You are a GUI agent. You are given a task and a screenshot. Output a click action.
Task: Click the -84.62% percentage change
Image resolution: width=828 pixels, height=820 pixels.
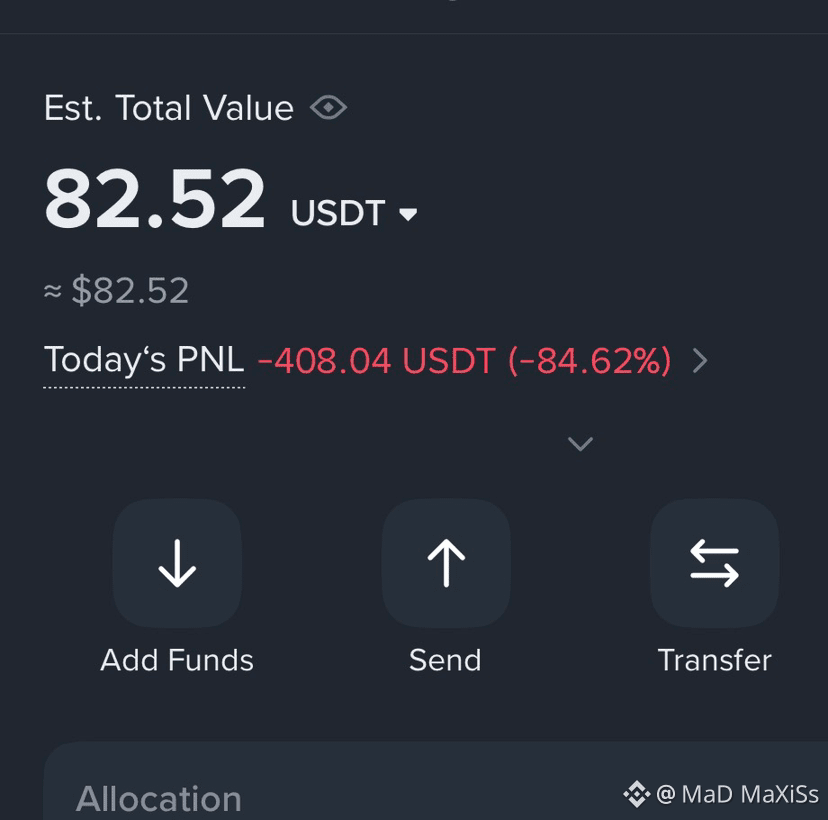click(589, 361)
